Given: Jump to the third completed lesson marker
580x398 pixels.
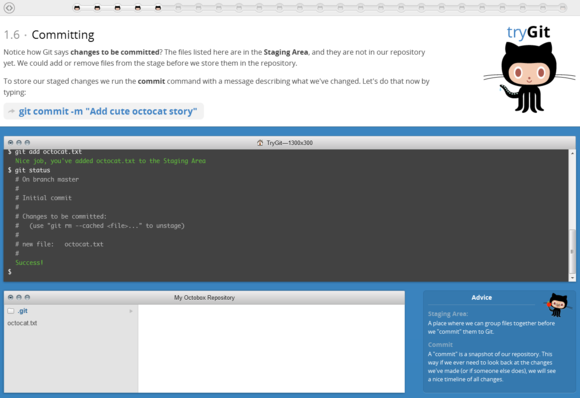Looking at the screenshot, I should (118, 7).
